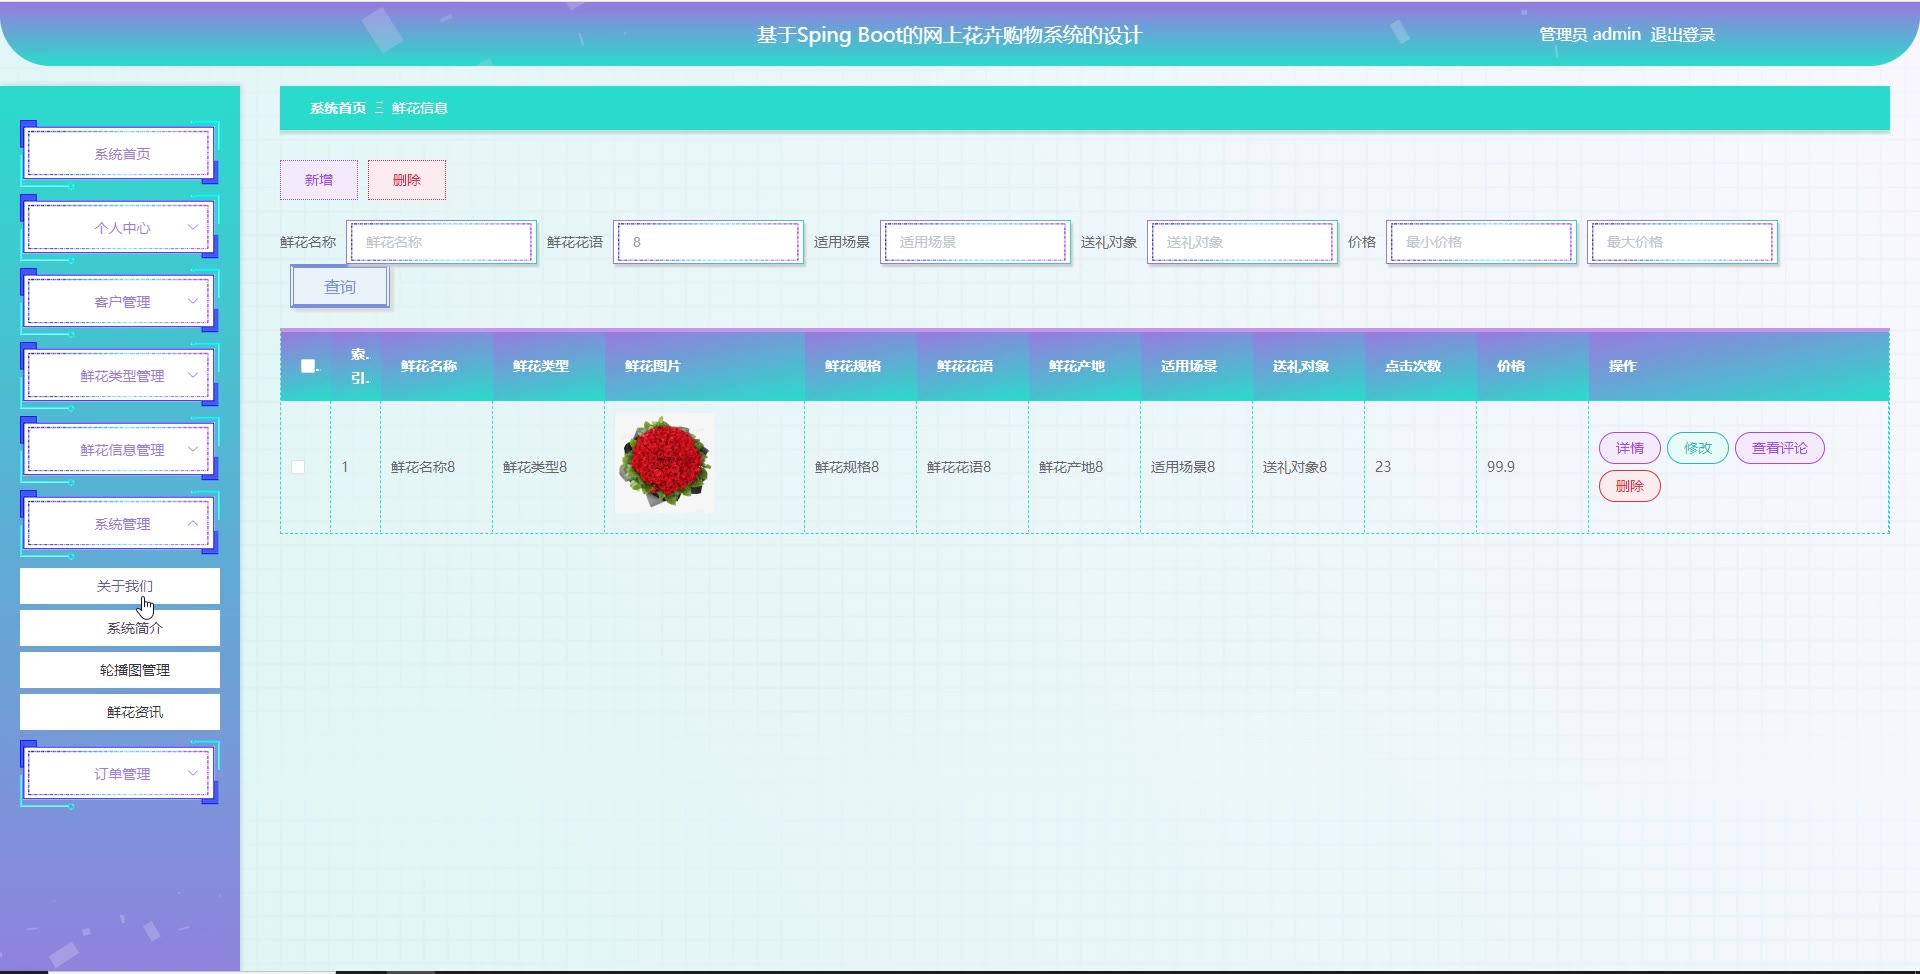Expand the 鲜花类型管理 sidebar menu

tap(120, 376)
